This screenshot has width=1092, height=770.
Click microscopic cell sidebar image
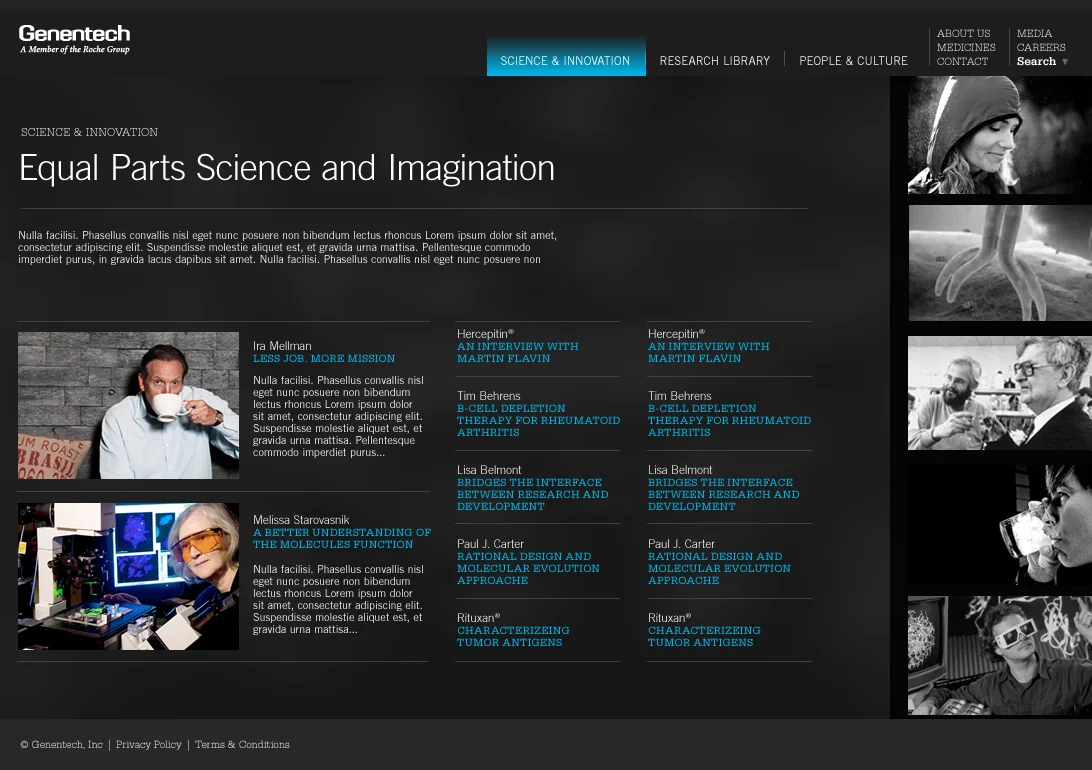(x=1000, y=263)
